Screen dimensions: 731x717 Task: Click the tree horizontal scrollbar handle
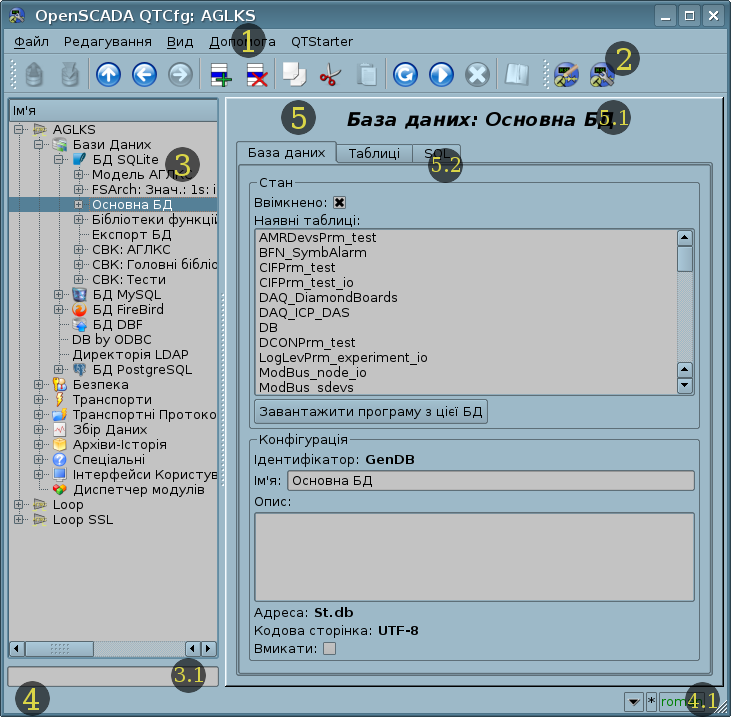59,648
